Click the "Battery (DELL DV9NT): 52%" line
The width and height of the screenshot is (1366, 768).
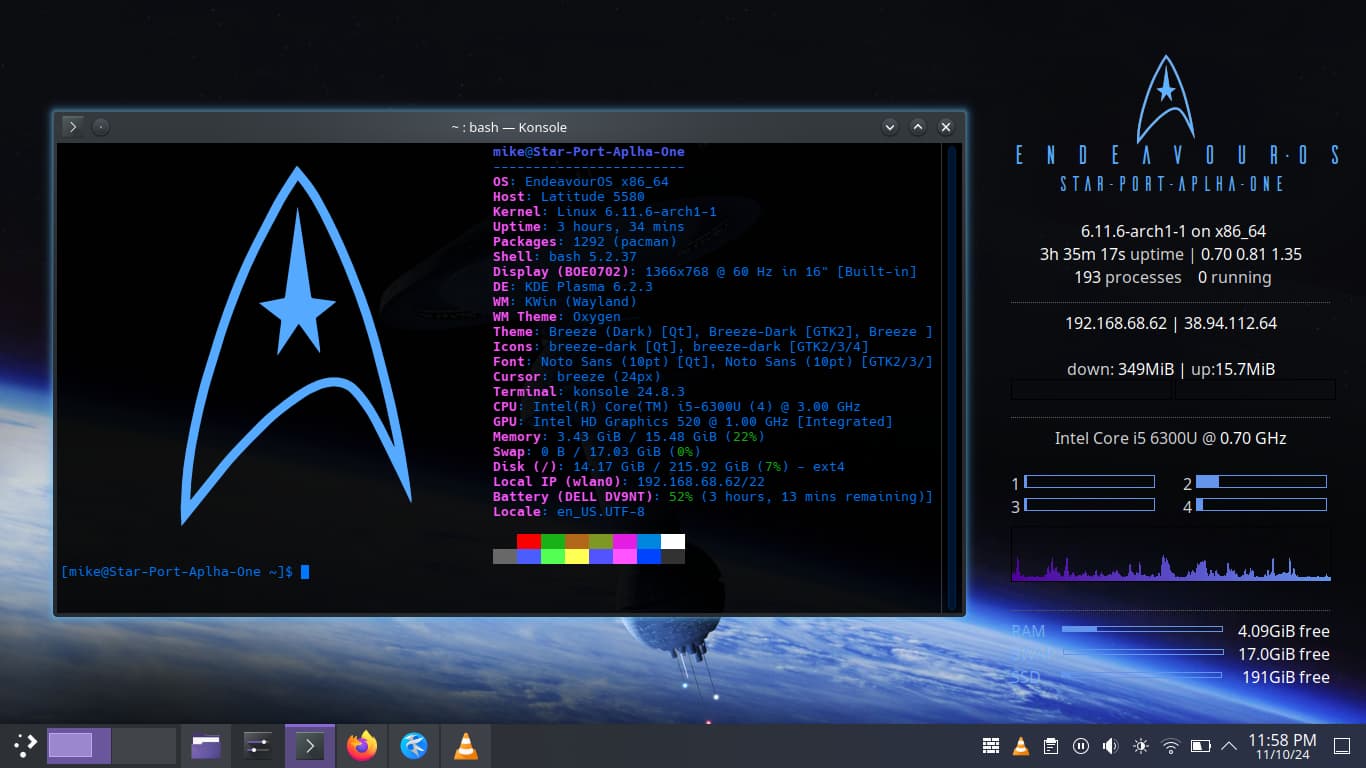click(713, 497)
